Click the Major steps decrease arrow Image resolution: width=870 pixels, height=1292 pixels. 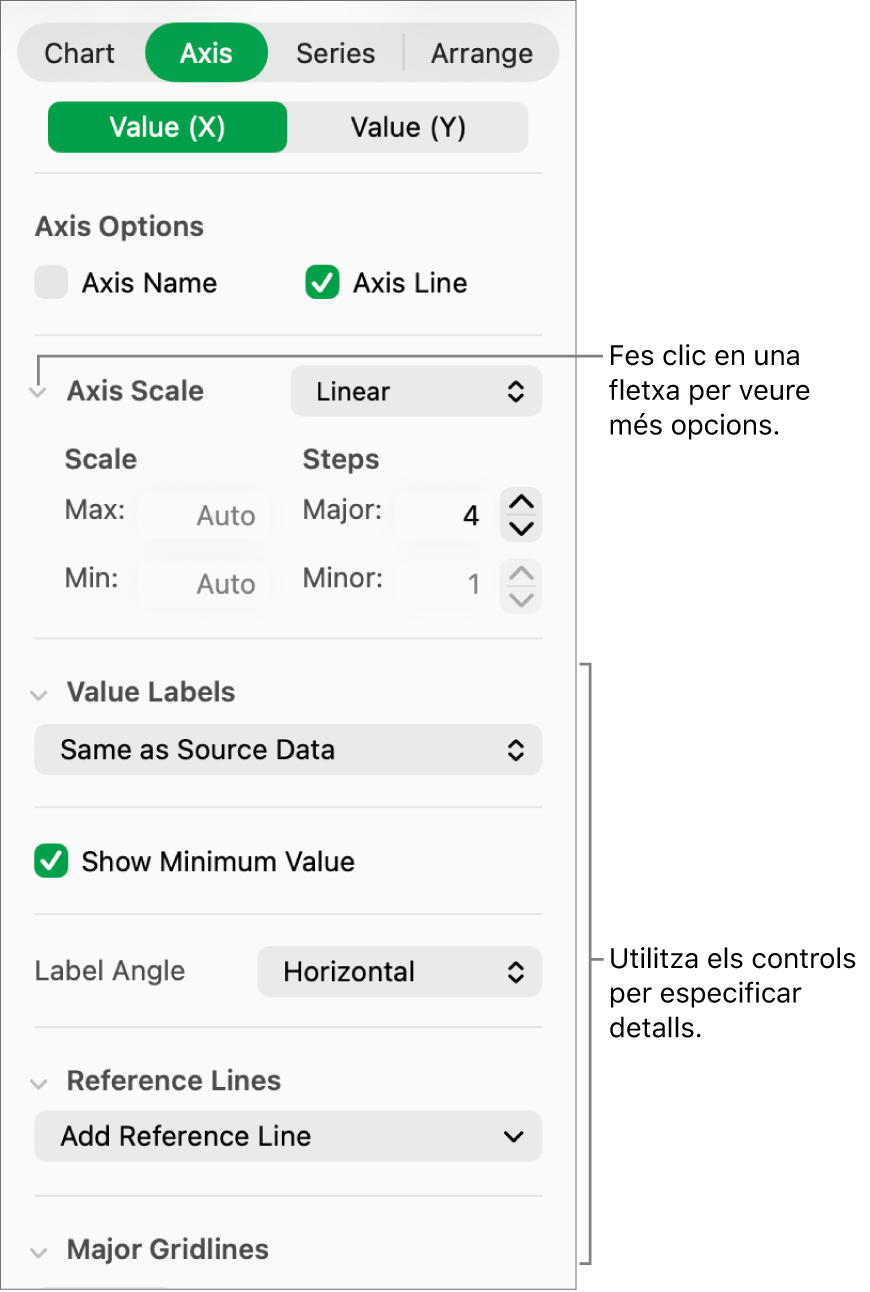click(523, 529)
